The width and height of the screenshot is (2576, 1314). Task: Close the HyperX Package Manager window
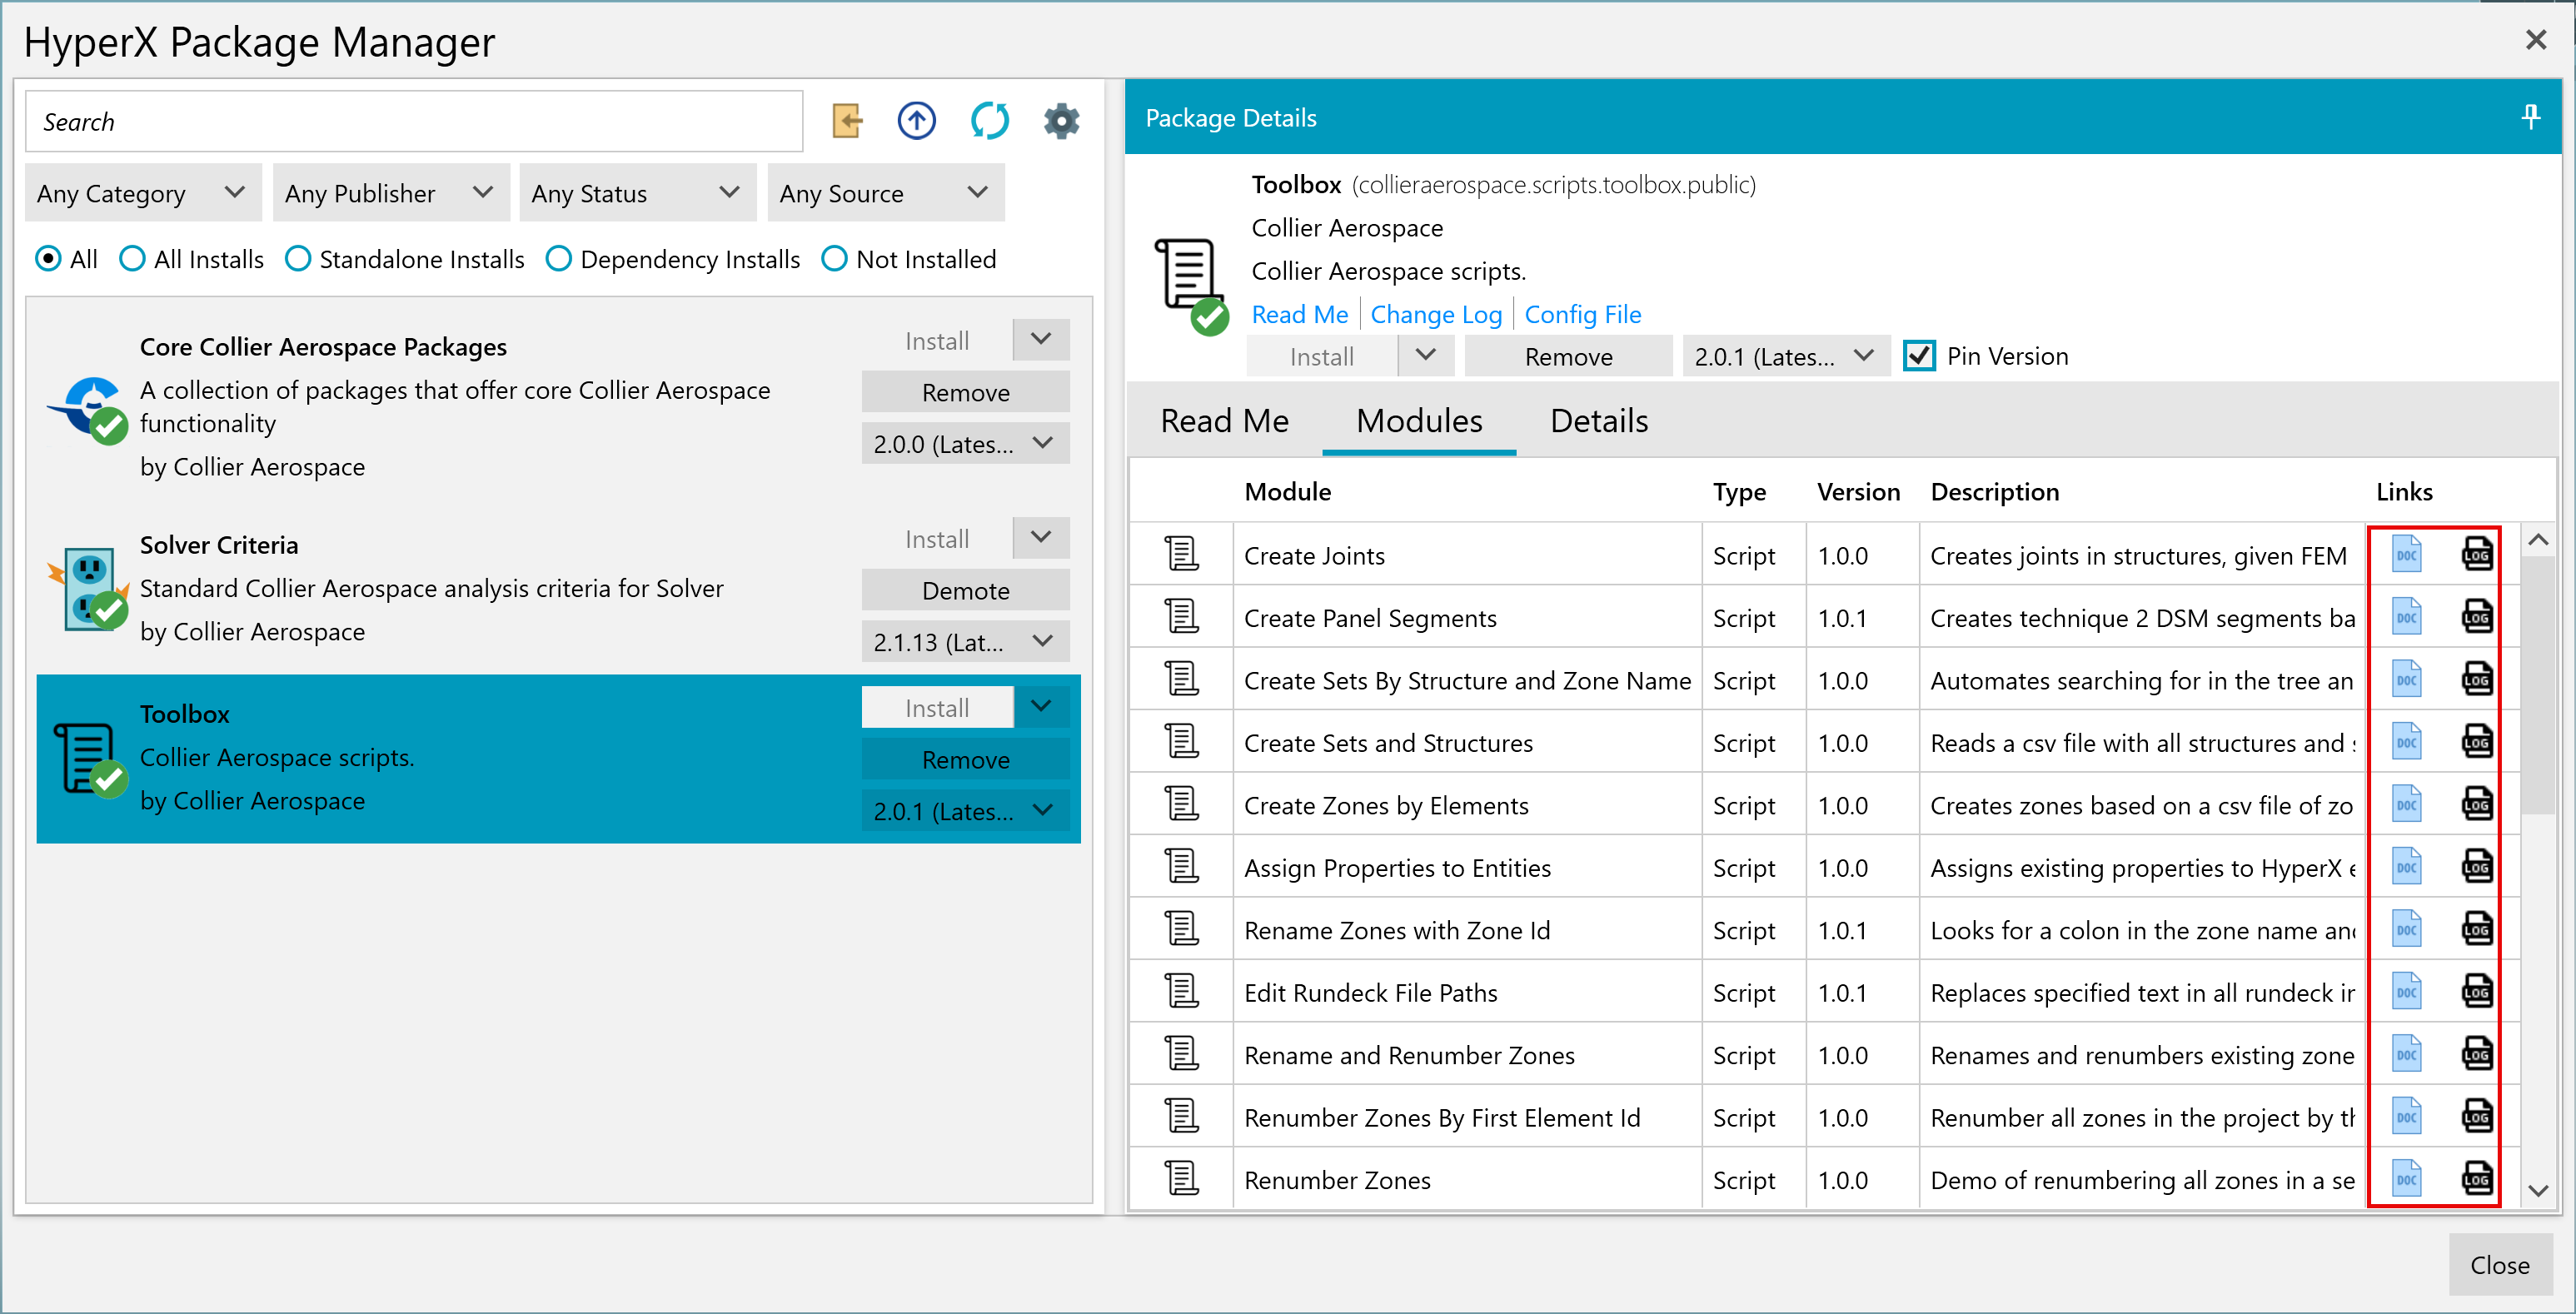coord(2535,40)
